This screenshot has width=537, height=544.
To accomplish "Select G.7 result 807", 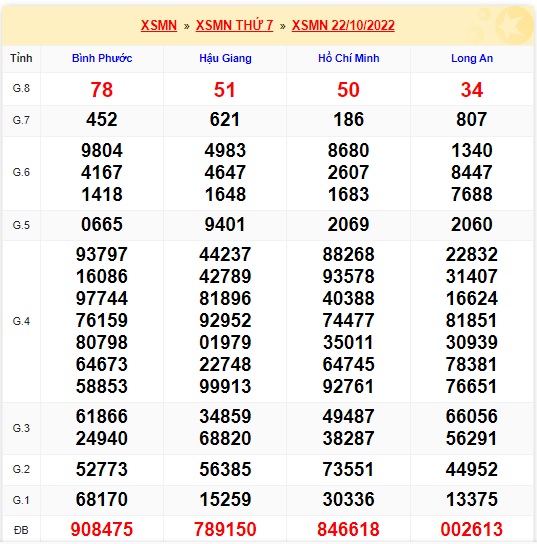I will tap(472, 120).
